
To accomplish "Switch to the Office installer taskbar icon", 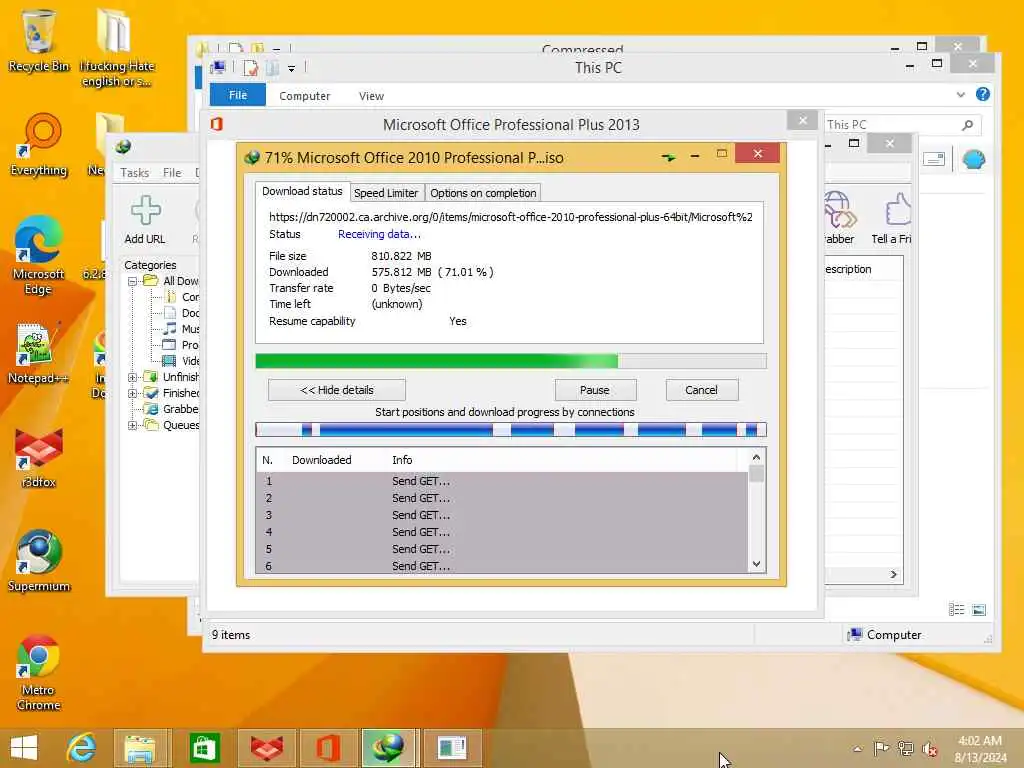I will (328, 748).
